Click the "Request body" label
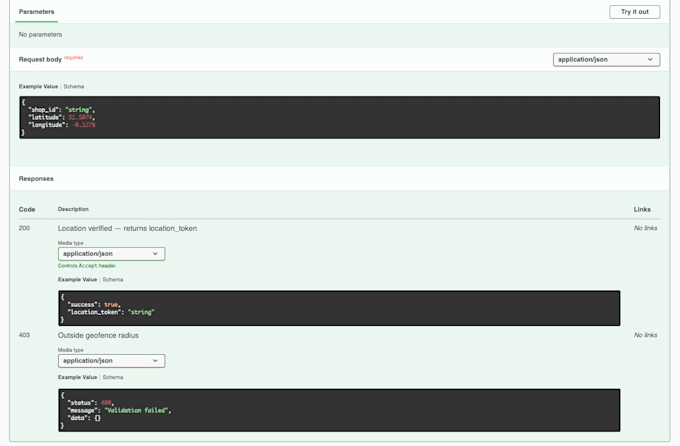The image size is (680, 446). click(40, 59)
